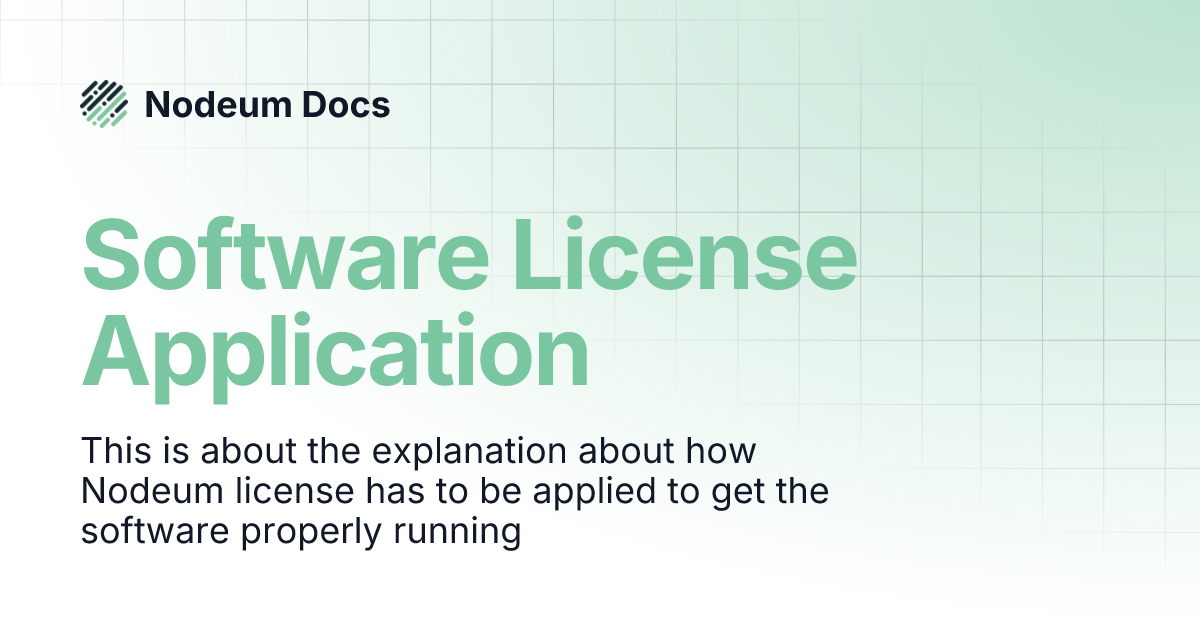Select the first line of the subtitle
Viewport: 1200px width, 630px height.
click(x=420, y=450)
